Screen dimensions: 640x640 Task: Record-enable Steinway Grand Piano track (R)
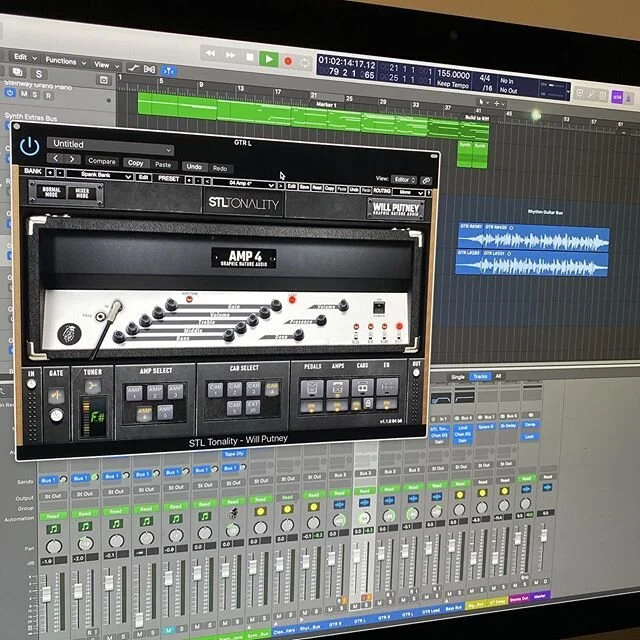click(49, 96)
